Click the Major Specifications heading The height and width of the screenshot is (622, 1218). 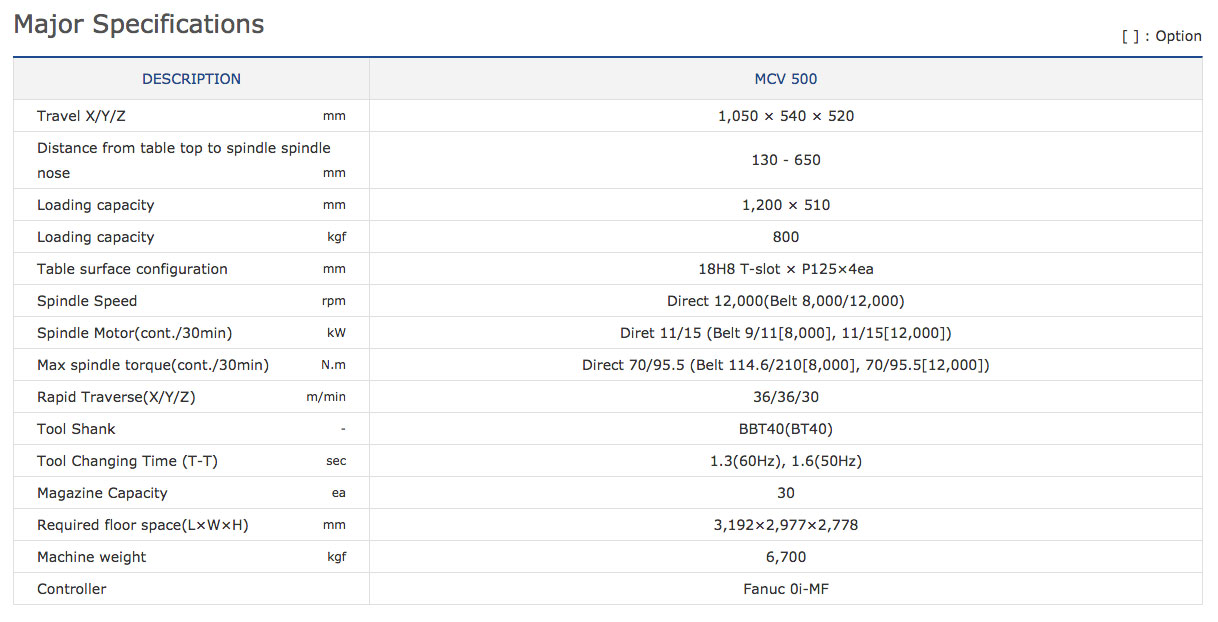(x=139, y=24)
